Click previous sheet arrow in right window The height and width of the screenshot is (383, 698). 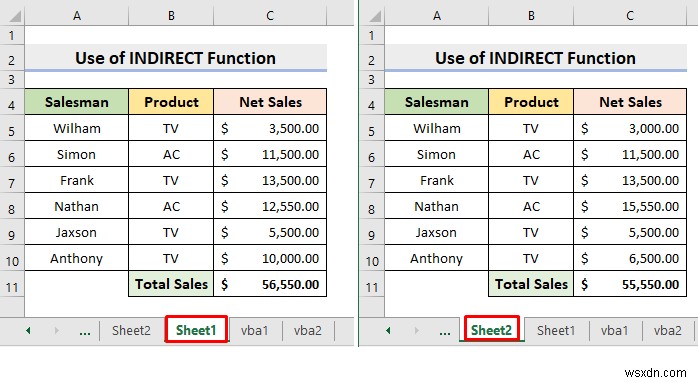[388, 330]
